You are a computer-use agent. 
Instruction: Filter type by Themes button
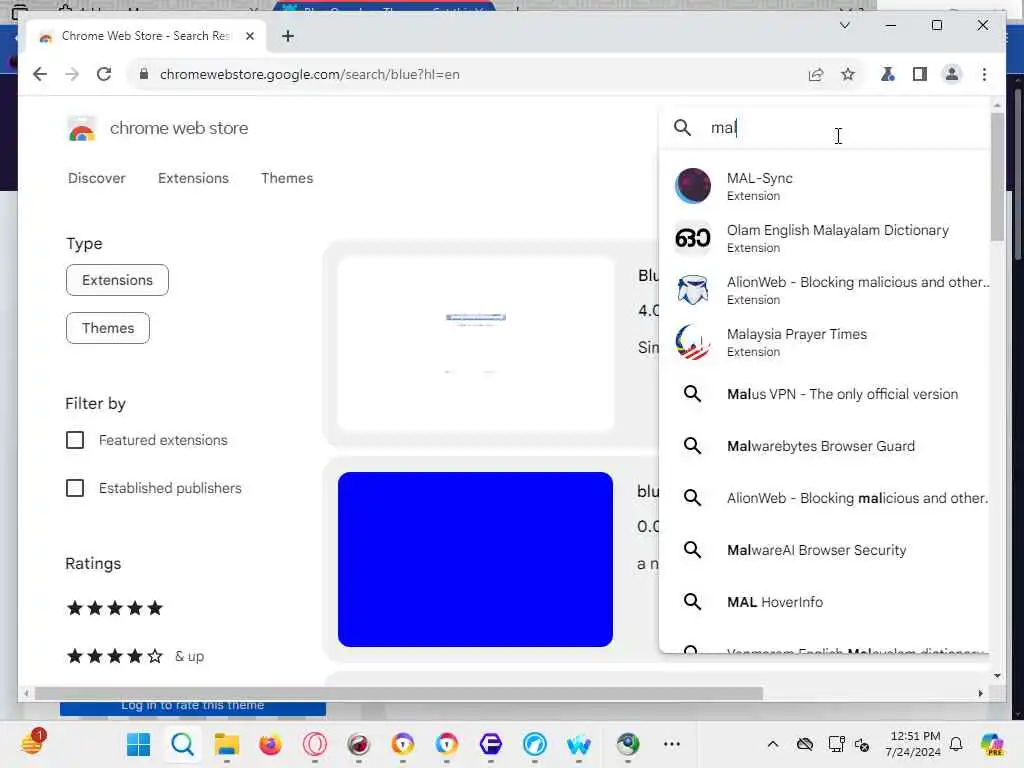click(x=108, y=328)
